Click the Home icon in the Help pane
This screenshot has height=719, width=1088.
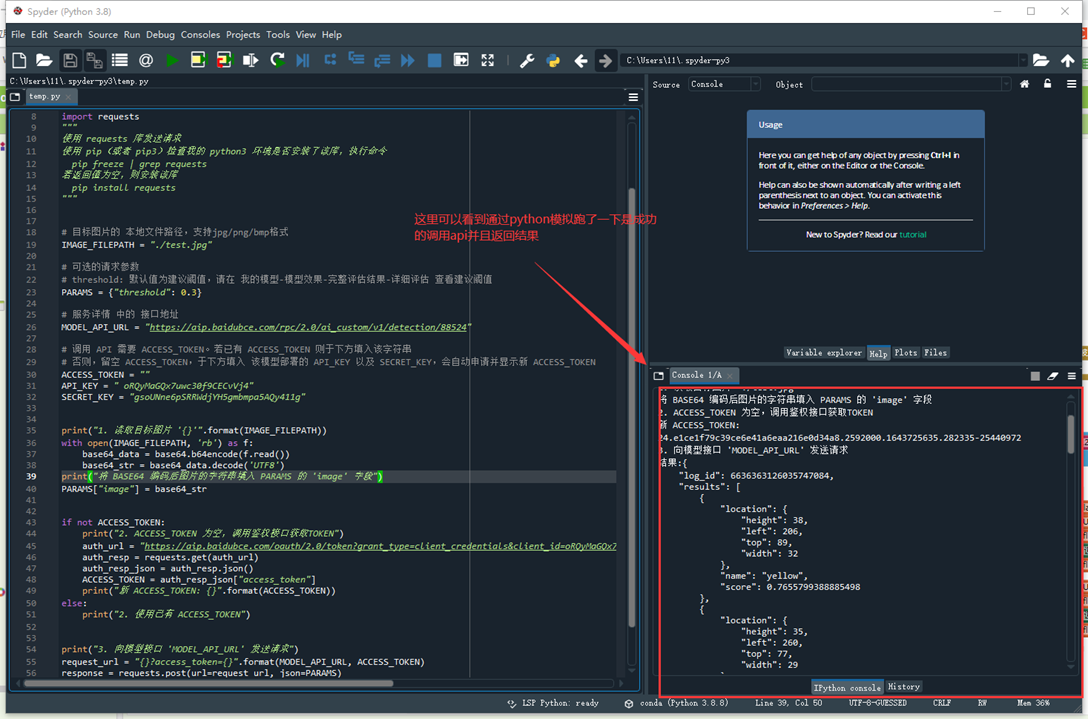[x=1024, y=84]
